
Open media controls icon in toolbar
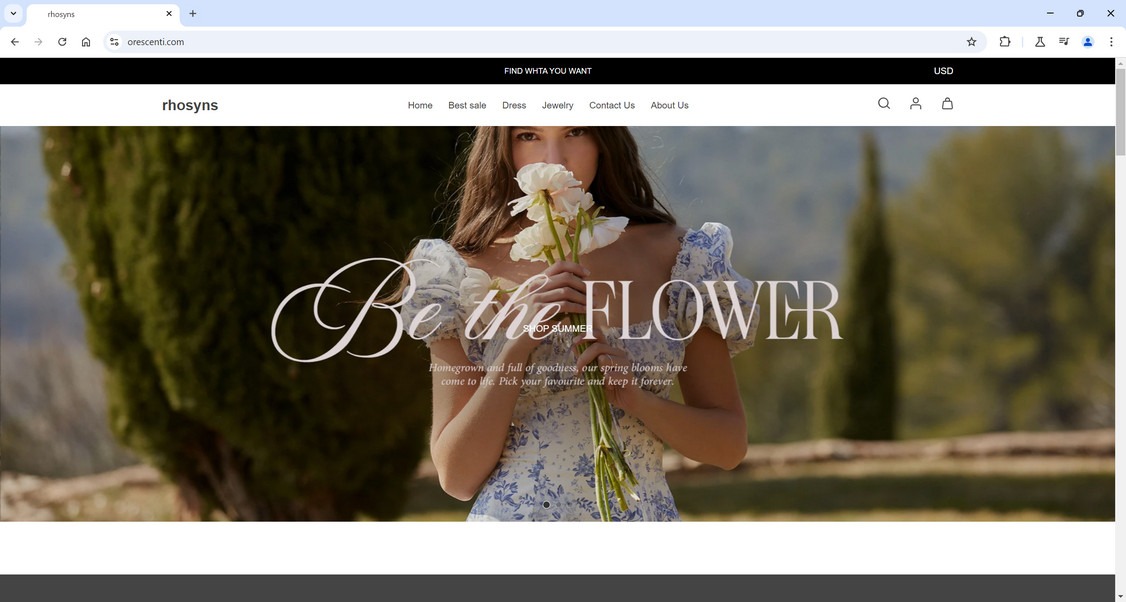[1064, 42]
